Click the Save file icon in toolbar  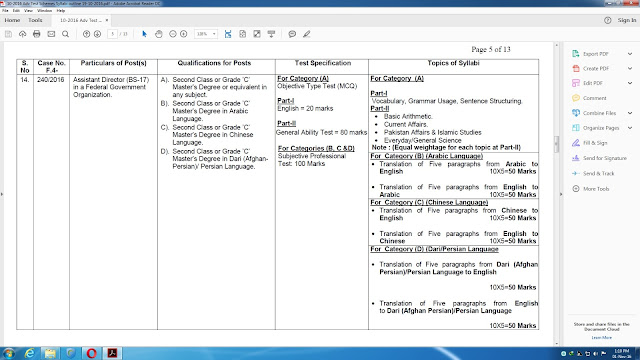coord(8,34)
